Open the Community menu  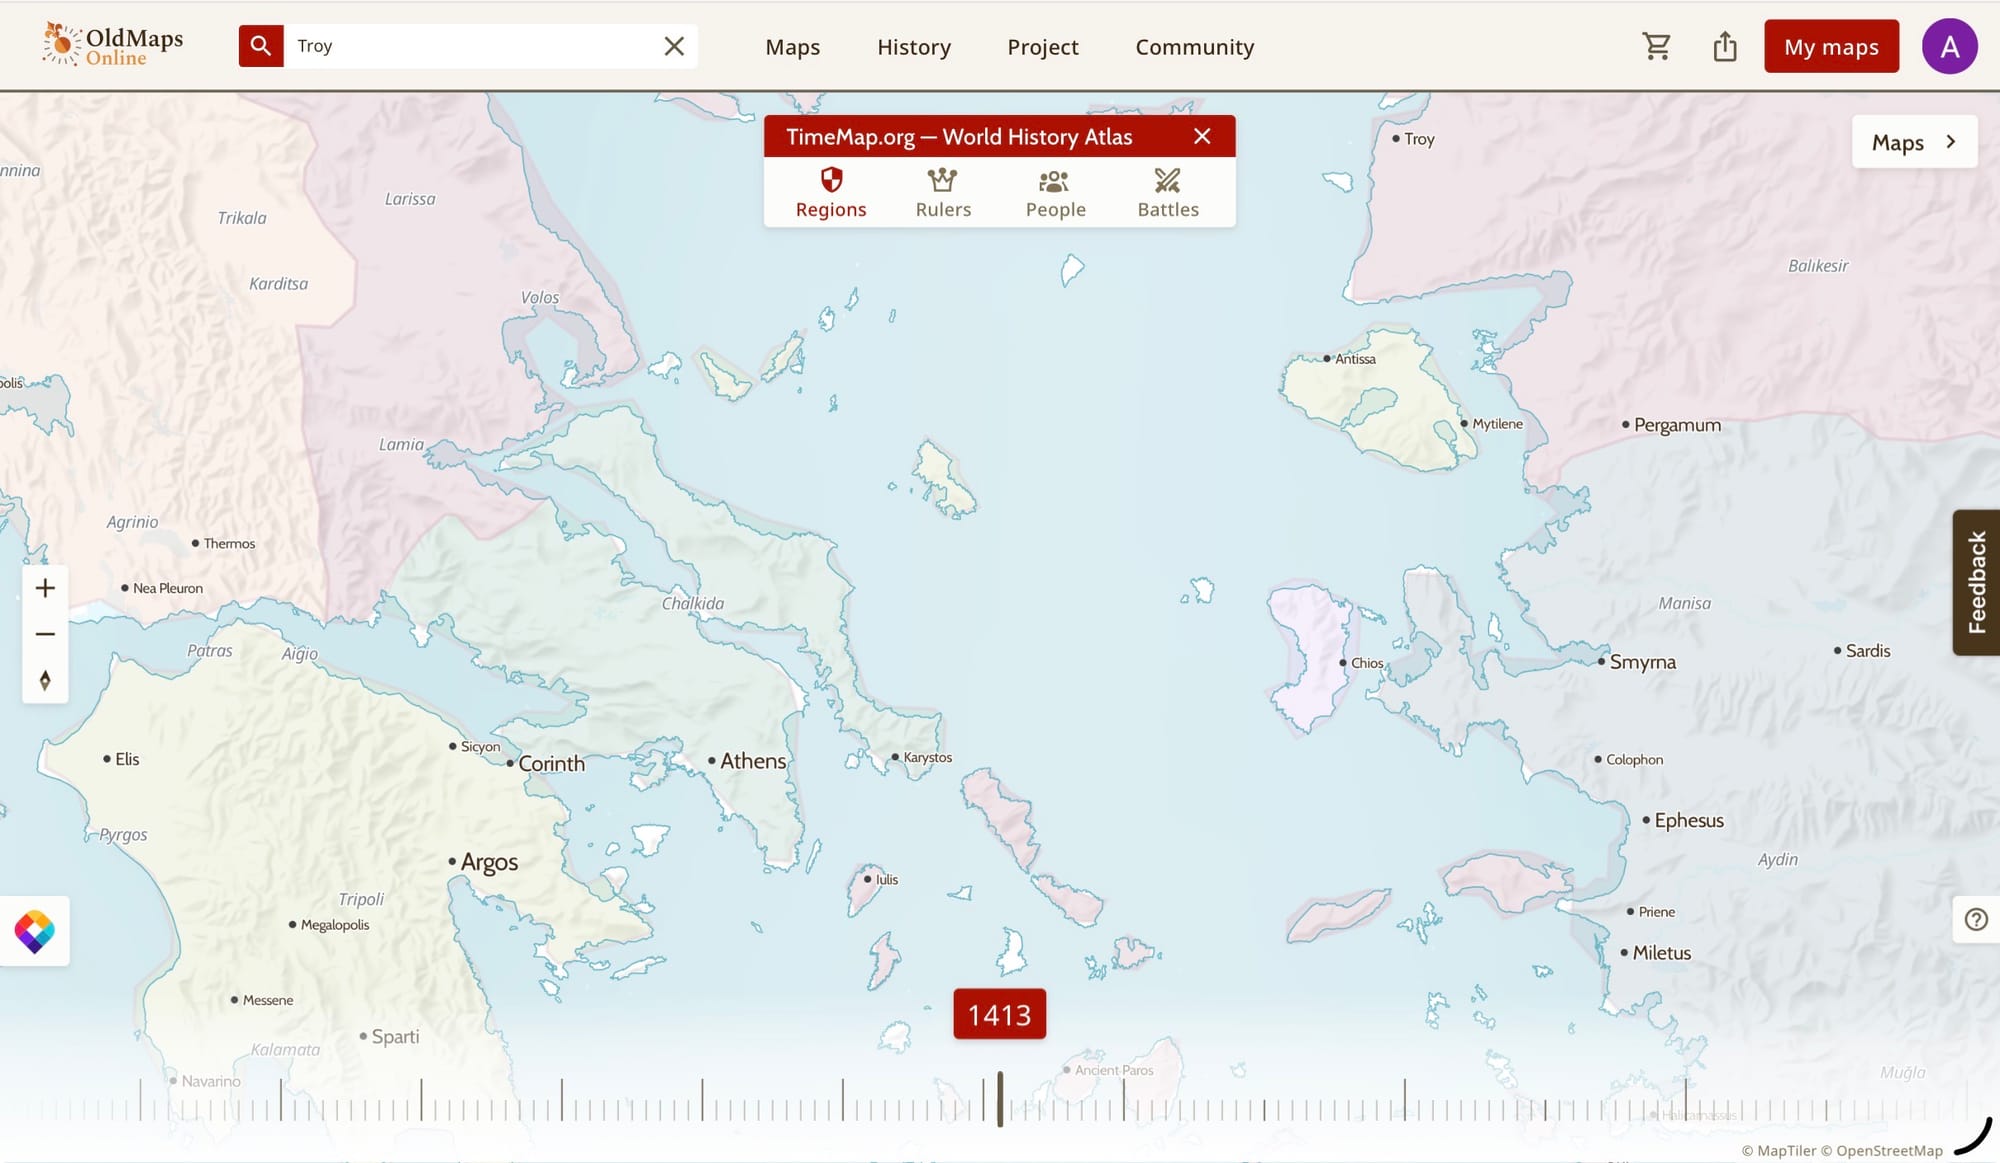click(1194, 47)
